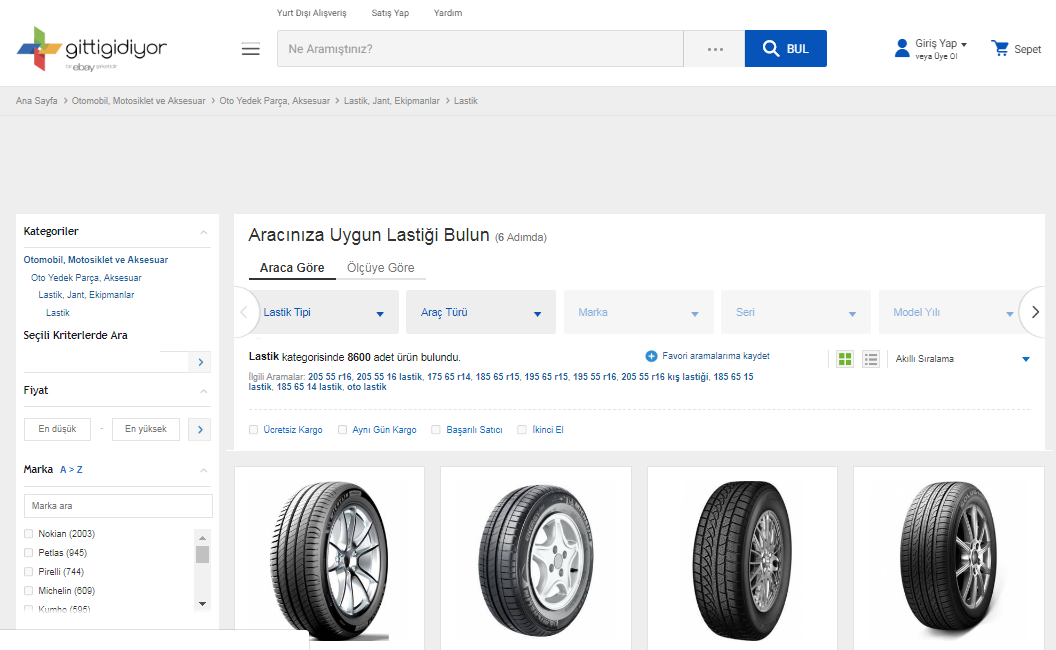Expand the Araç Türü dropdown
Screen dimensions: 1056x650
(x=480, y=313)
